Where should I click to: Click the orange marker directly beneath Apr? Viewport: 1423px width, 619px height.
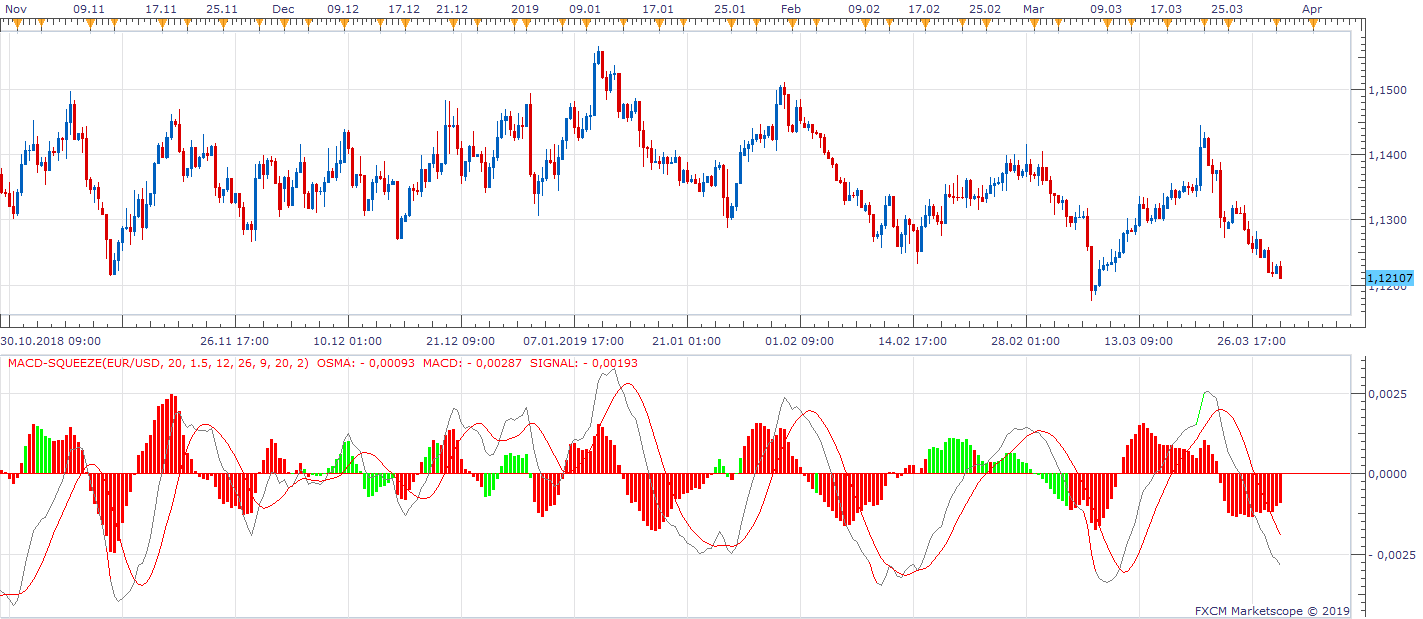(x=1312, y=23)
